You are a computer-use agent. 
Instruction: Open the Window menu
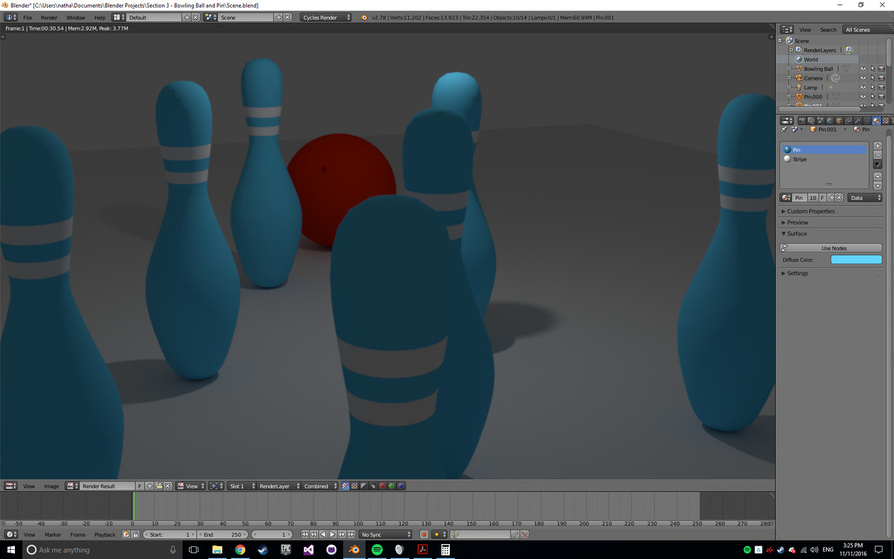click(x=75, y=17)
